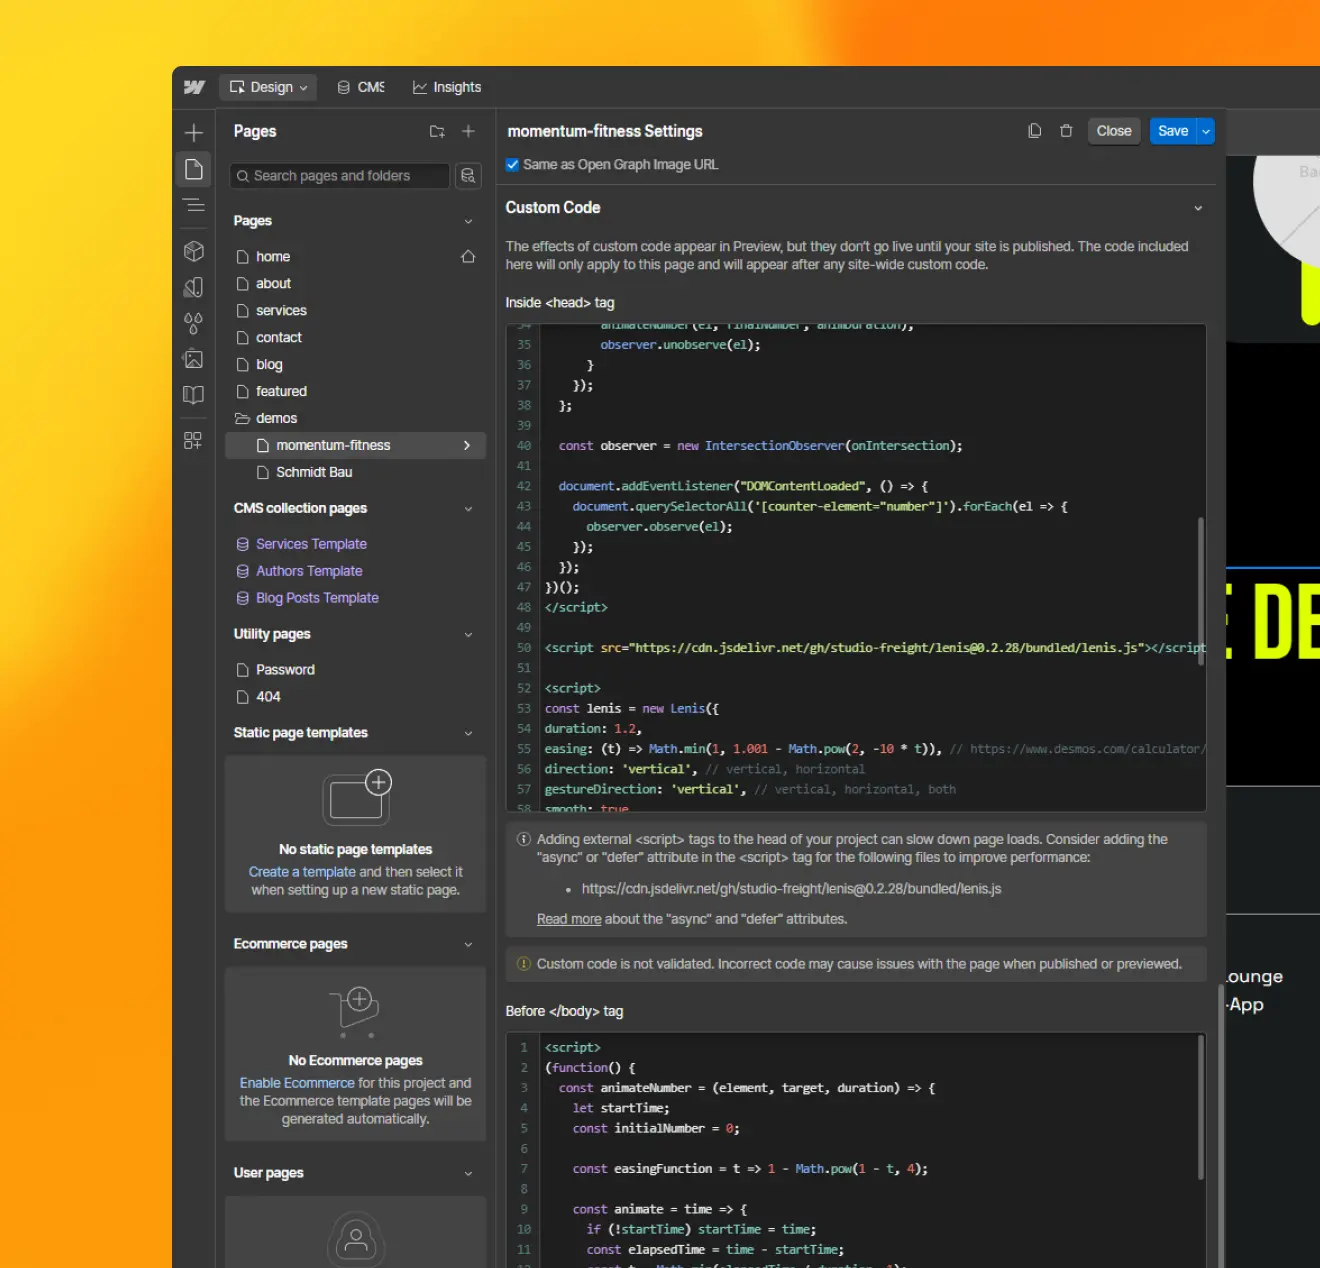Click inside the Before body tag editor
The height and width of the screenshot is (1268, 1320).
(x=855, y=1150)
